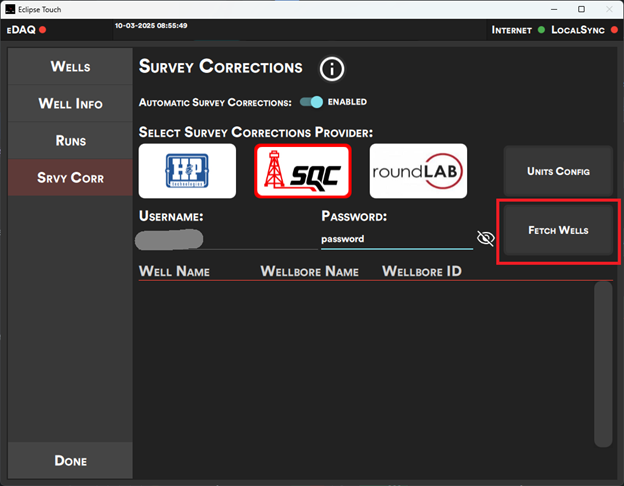Click the eDAQ red status indicator
624x486 pixels.
43,30
